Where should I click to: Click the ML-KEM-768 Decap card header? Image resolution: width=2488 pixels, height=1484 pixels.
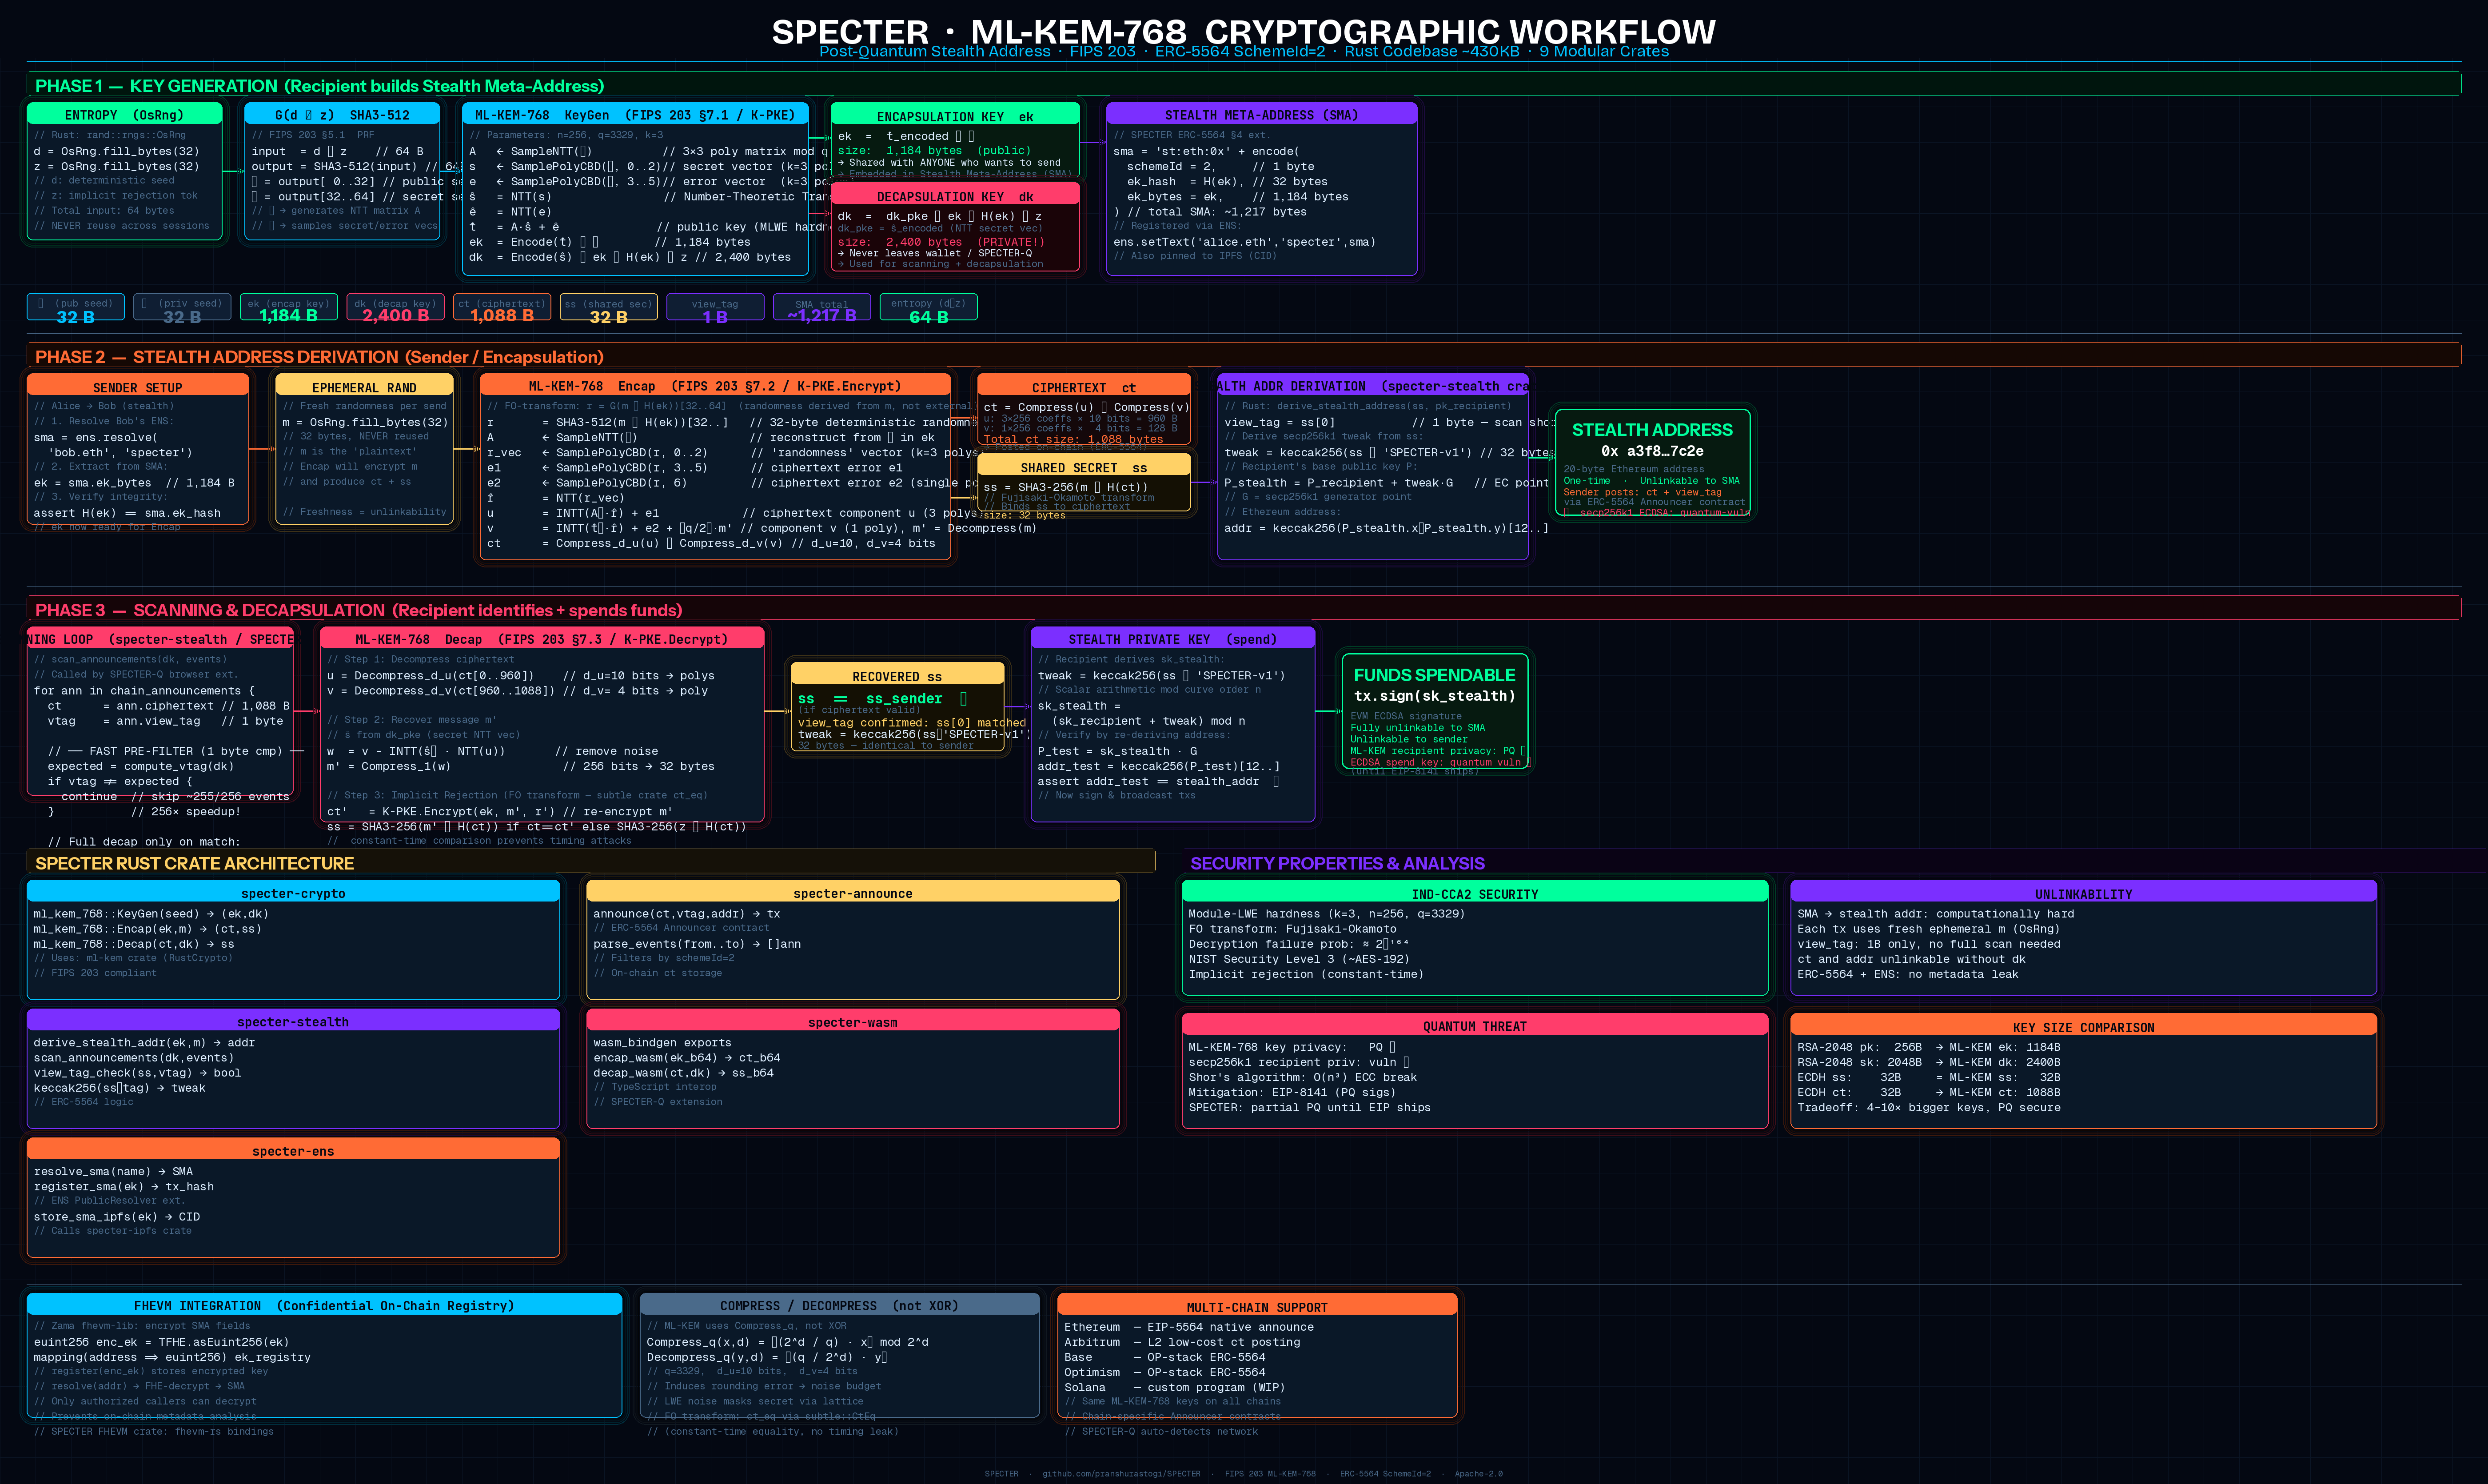542,639
